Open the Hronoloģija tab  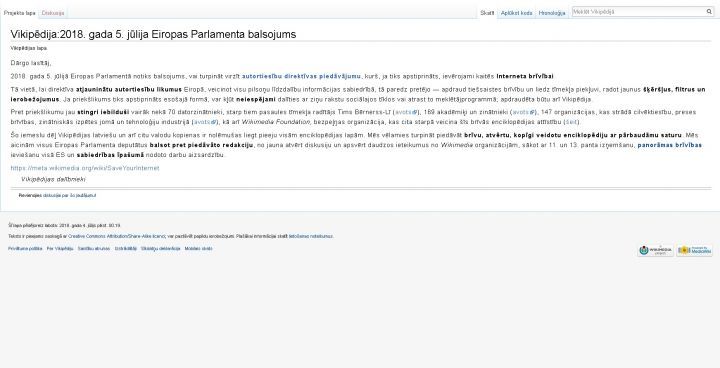pos(552,13)
